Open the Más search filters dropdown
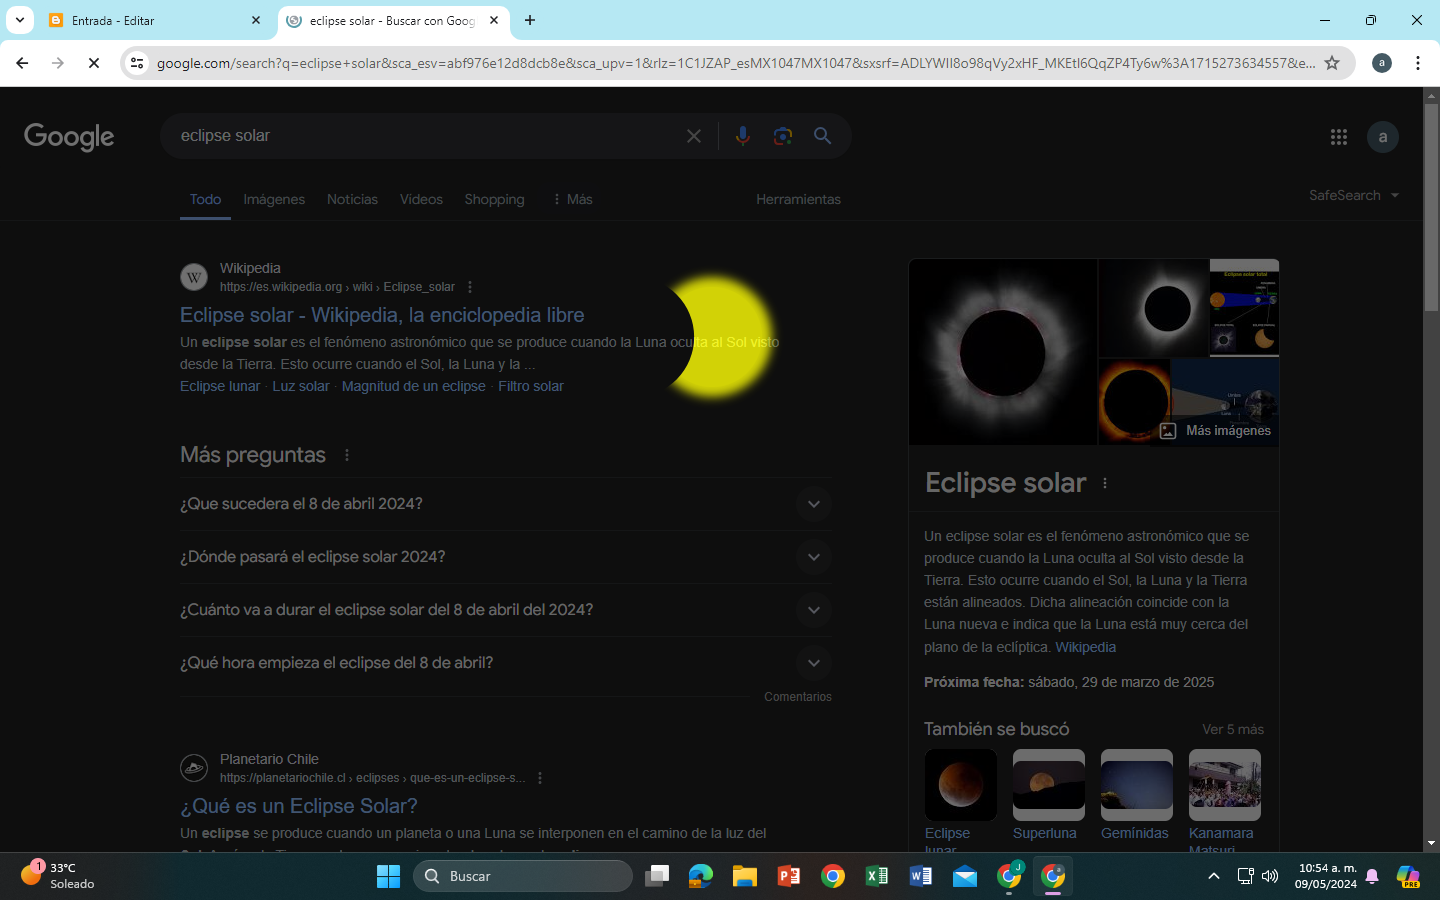Viewport: 1440px width, 900px height. (573, 199)
